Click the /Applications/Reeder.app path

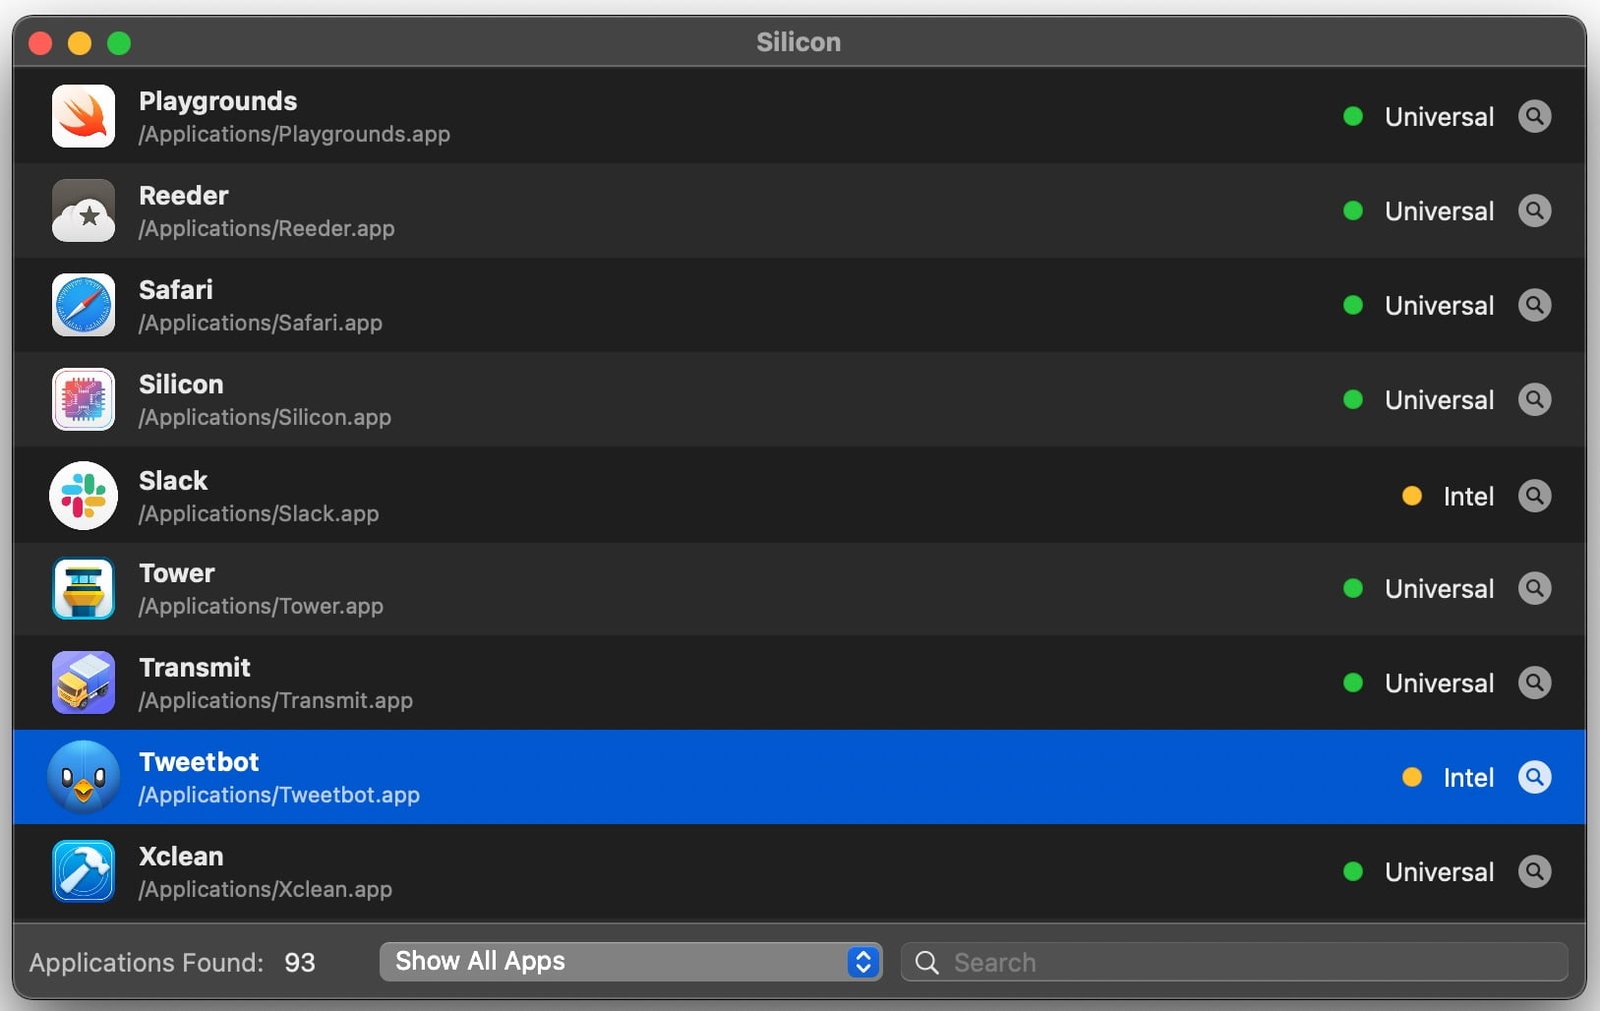tap(267, 228)
